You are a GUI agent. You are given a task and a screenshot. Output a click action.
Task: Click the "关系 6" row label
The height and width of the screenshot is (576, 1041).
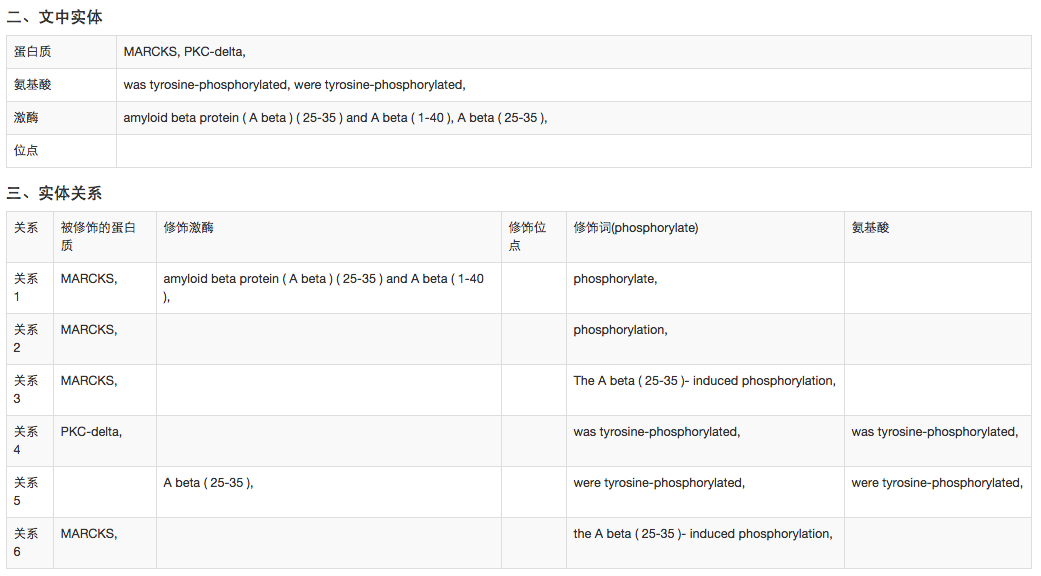26,543
